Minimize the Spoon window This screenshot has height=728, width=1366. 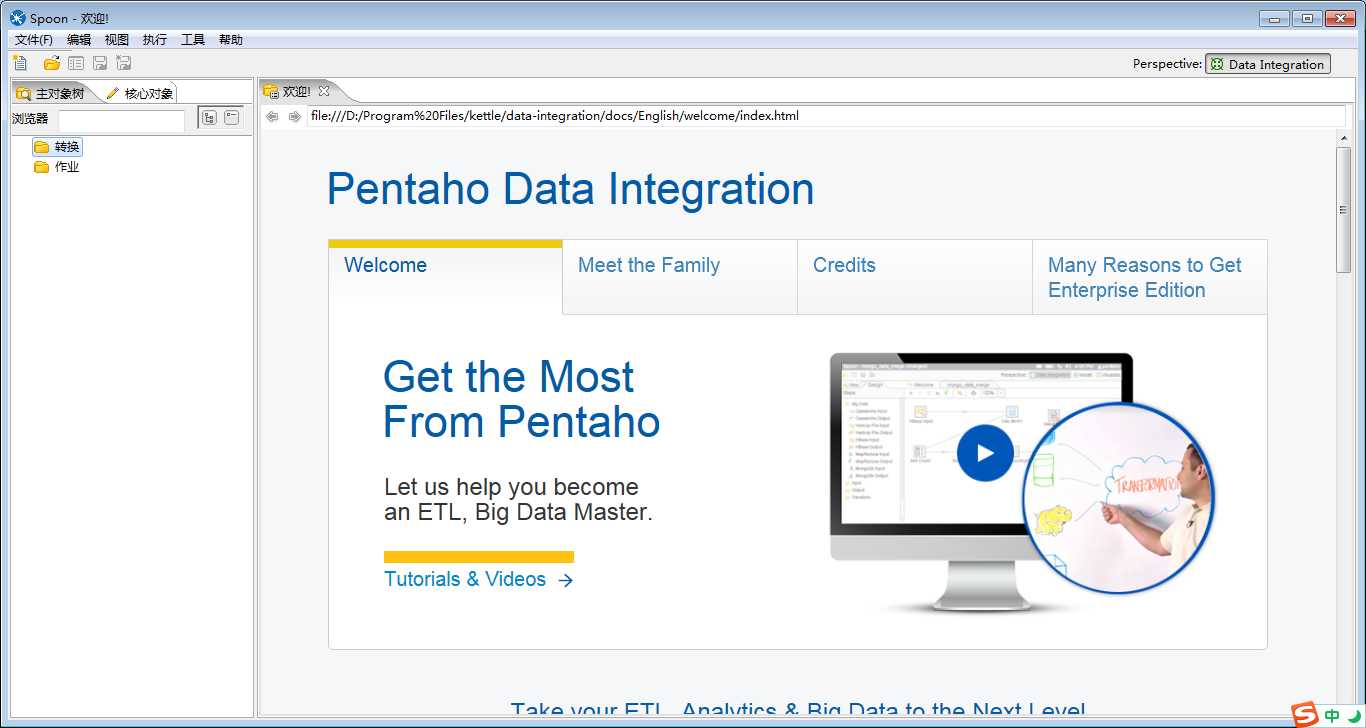(x=1274, y=18)
